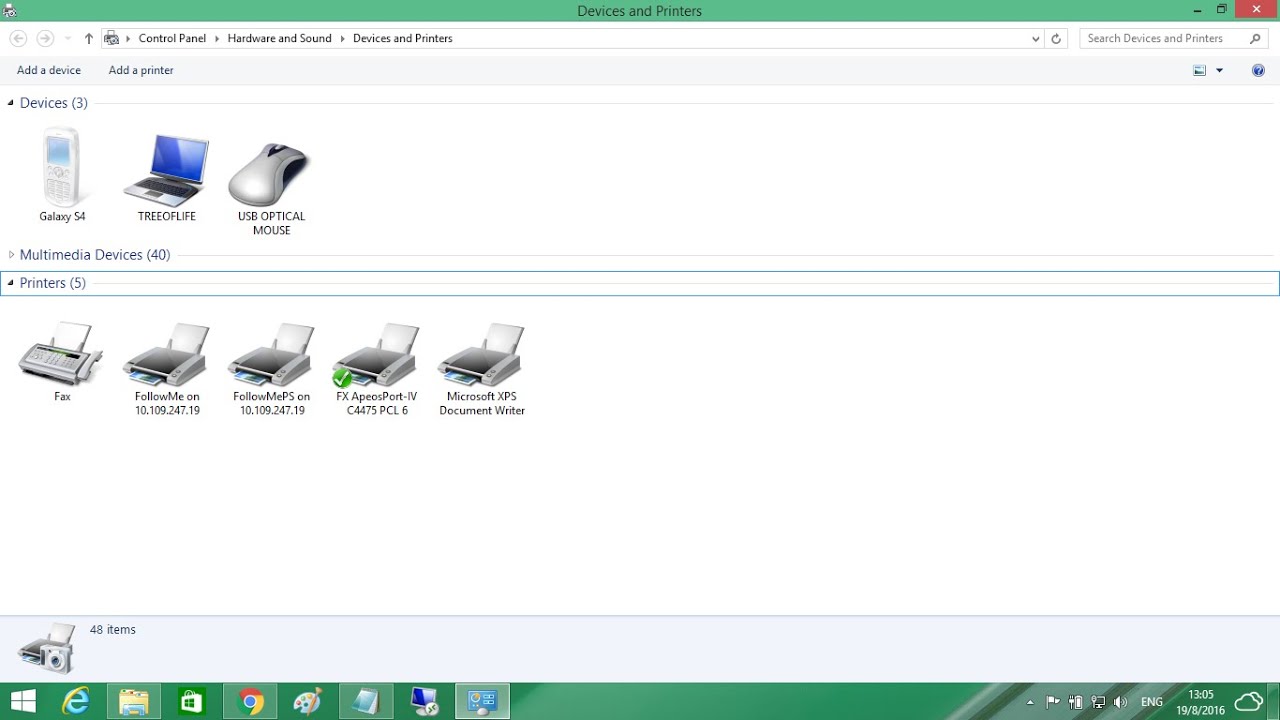Click breadcrumb arrow after Hardware and Sound
This screenshot has width=1280, height=720.
pos(342,38)
